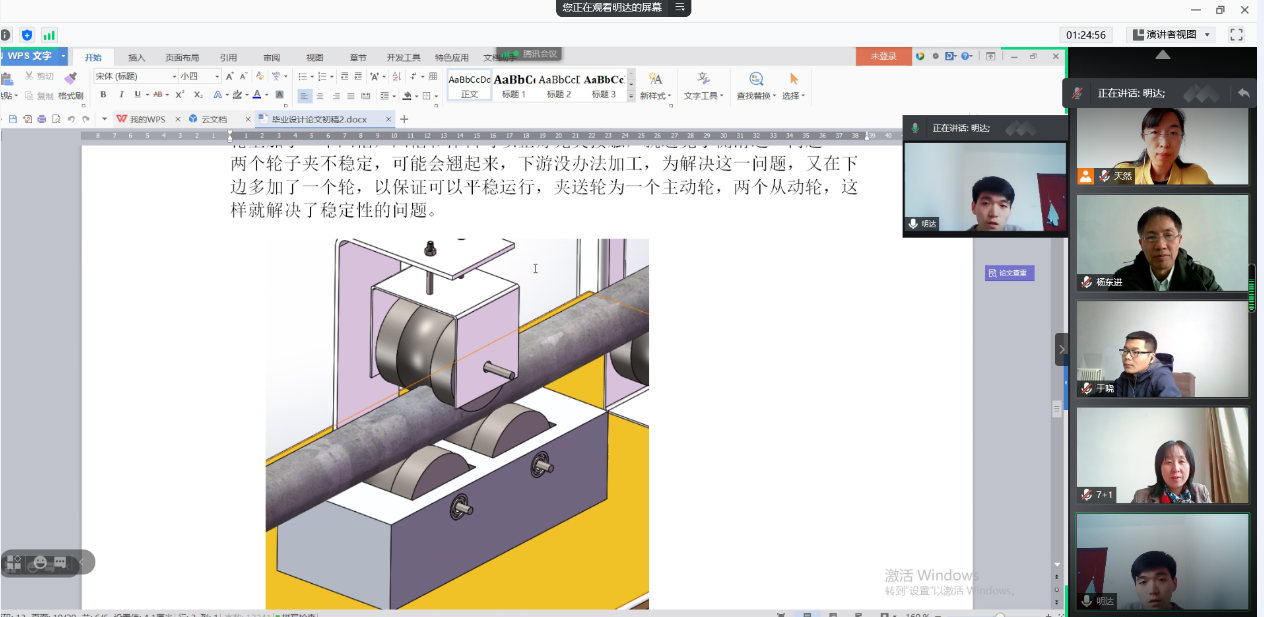Open the 视图 ribbon tab
Screen dimensions: 1264x617
315,58
